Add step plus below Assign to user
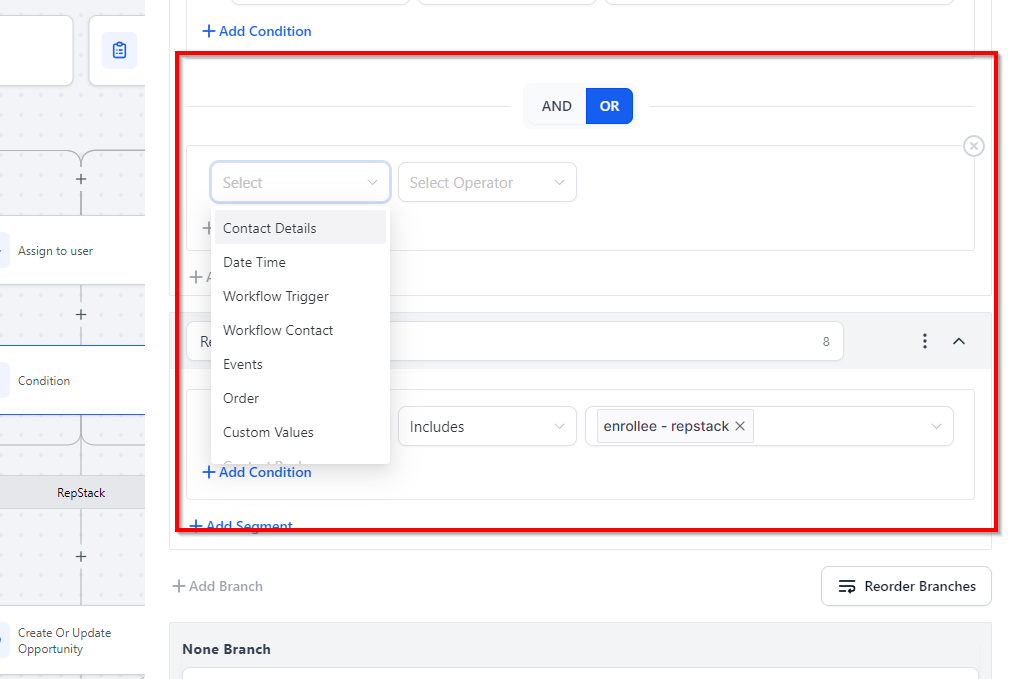 coord(81,314)
